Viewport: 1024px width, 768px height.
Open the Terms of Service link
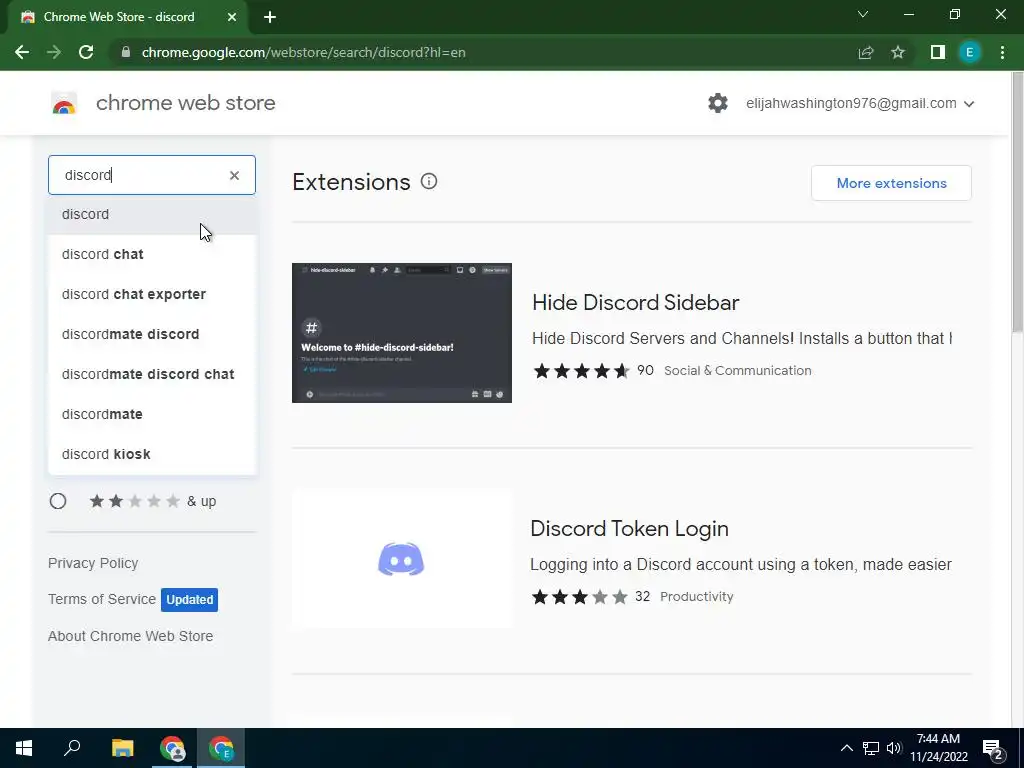pos(102,599)
